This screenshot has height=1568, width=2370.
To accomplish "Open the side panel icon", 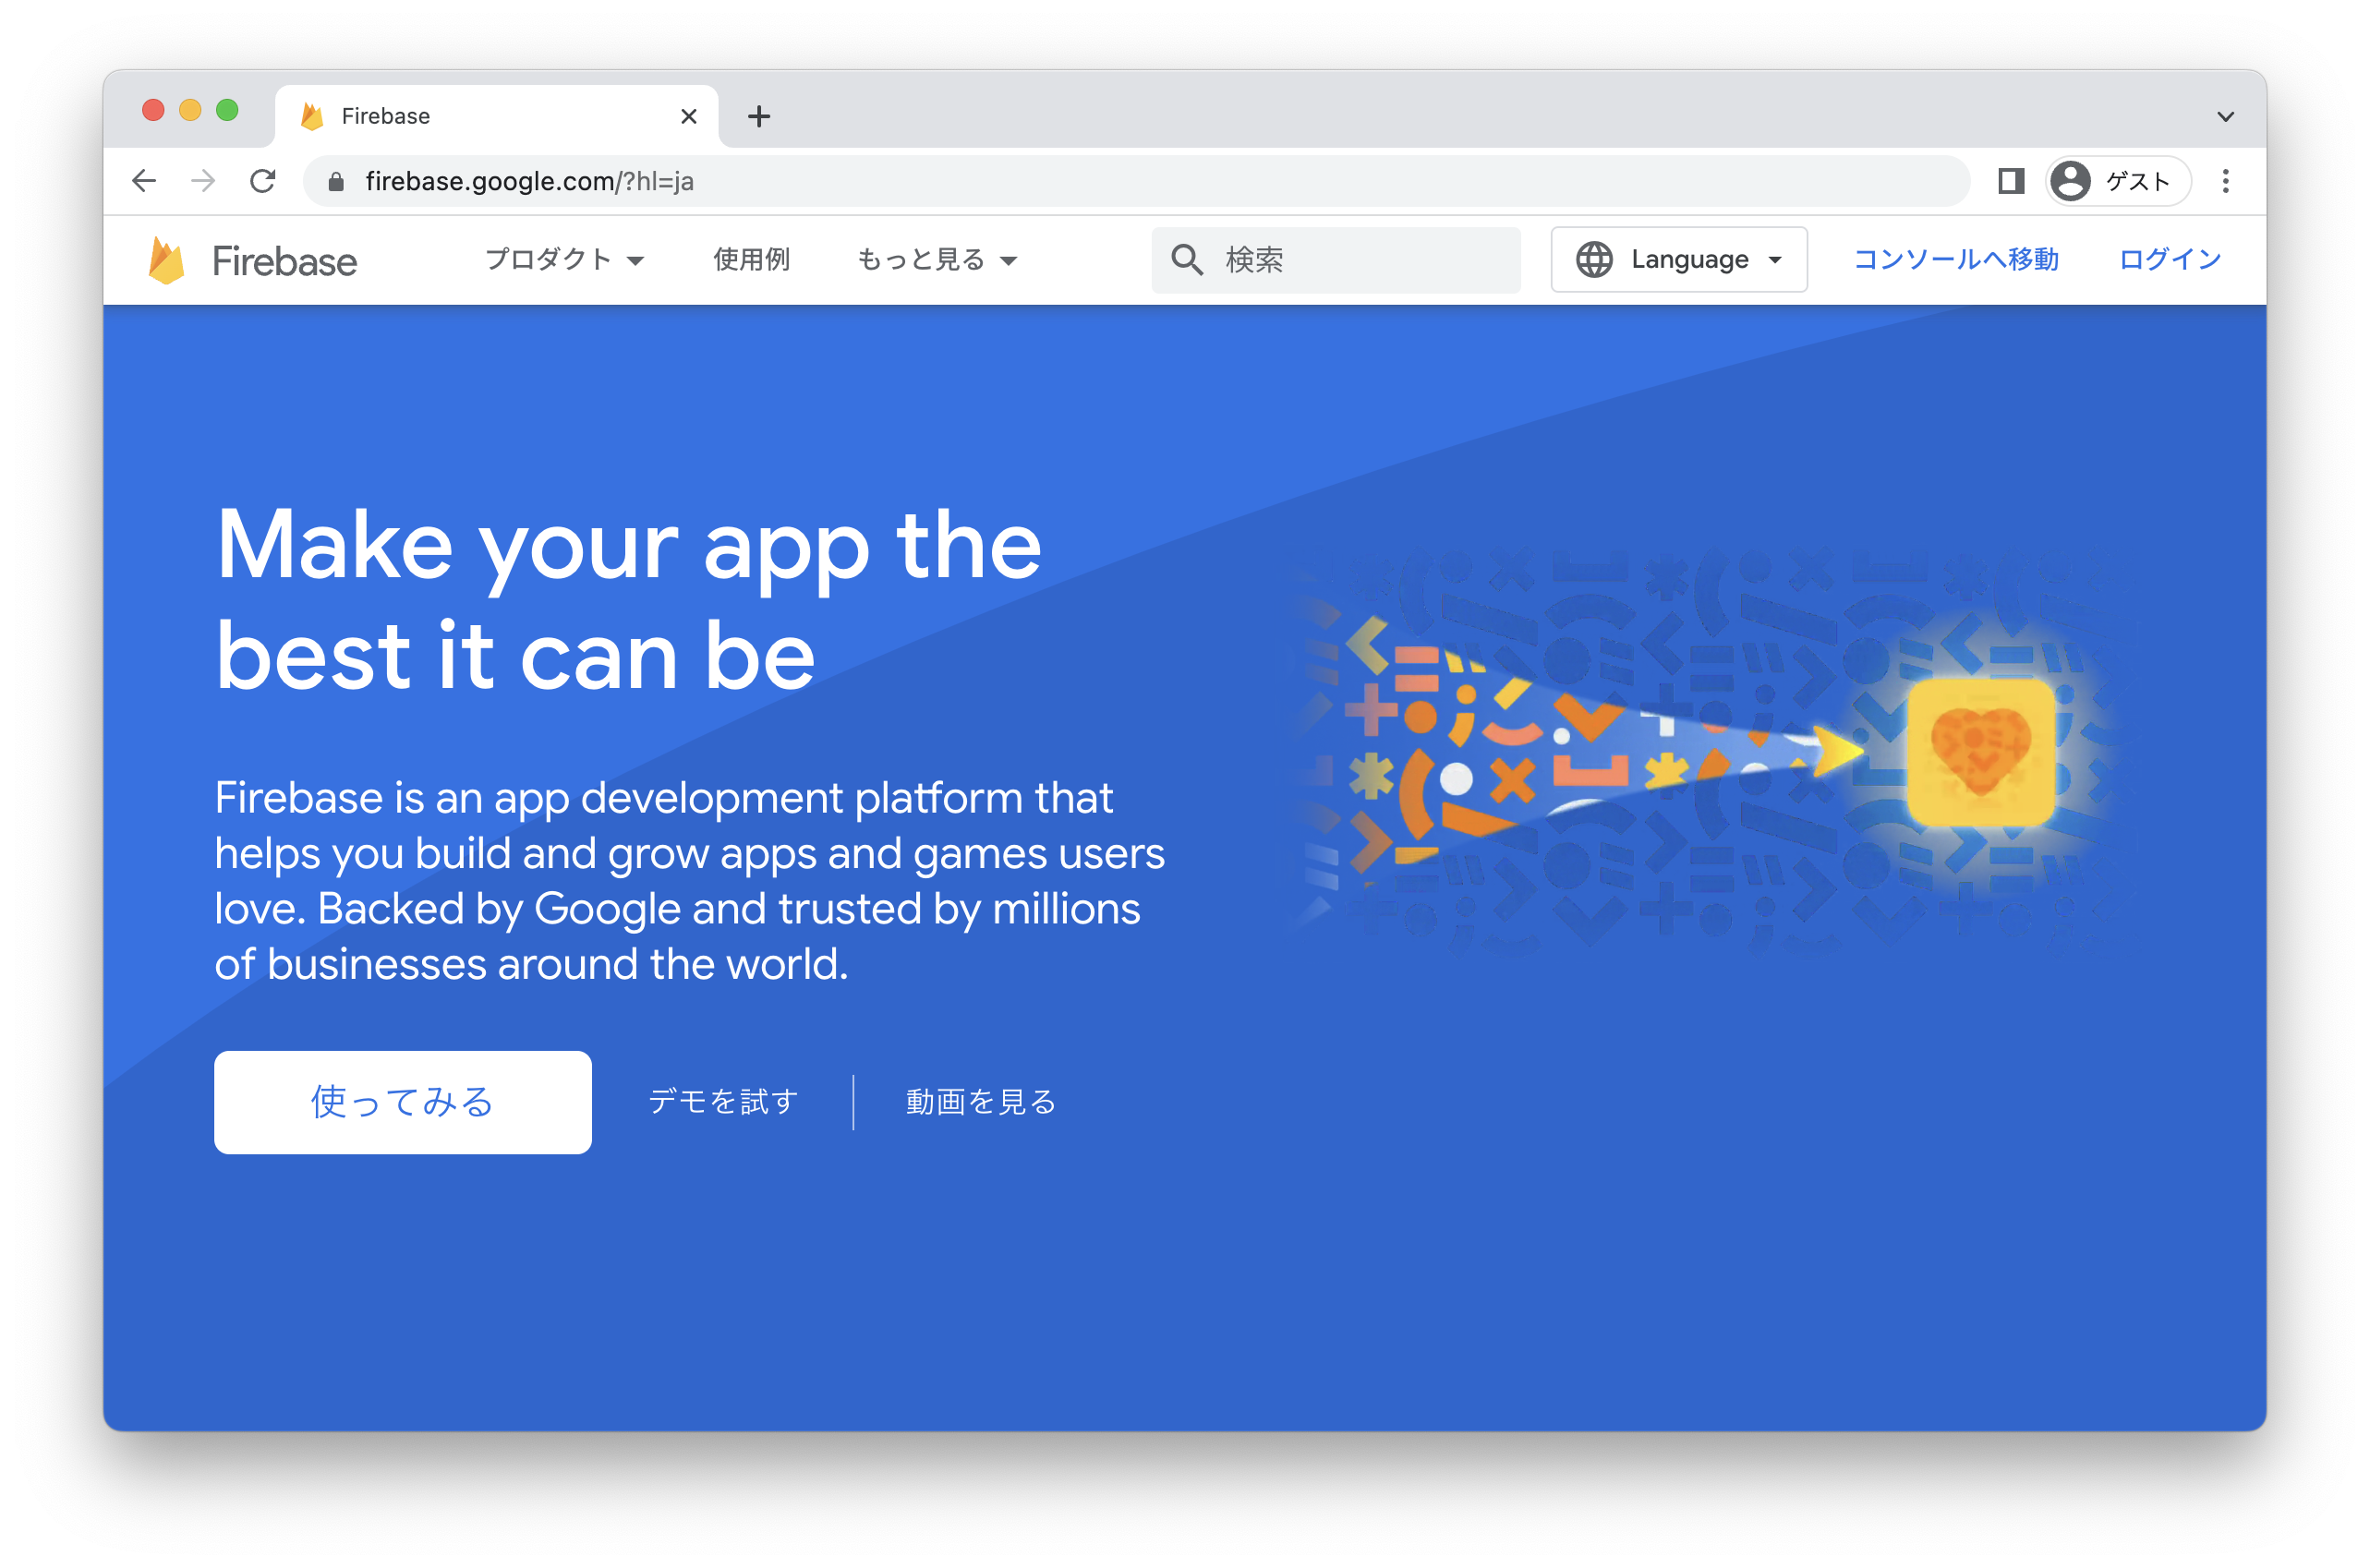I will [x=2011, y=181].
